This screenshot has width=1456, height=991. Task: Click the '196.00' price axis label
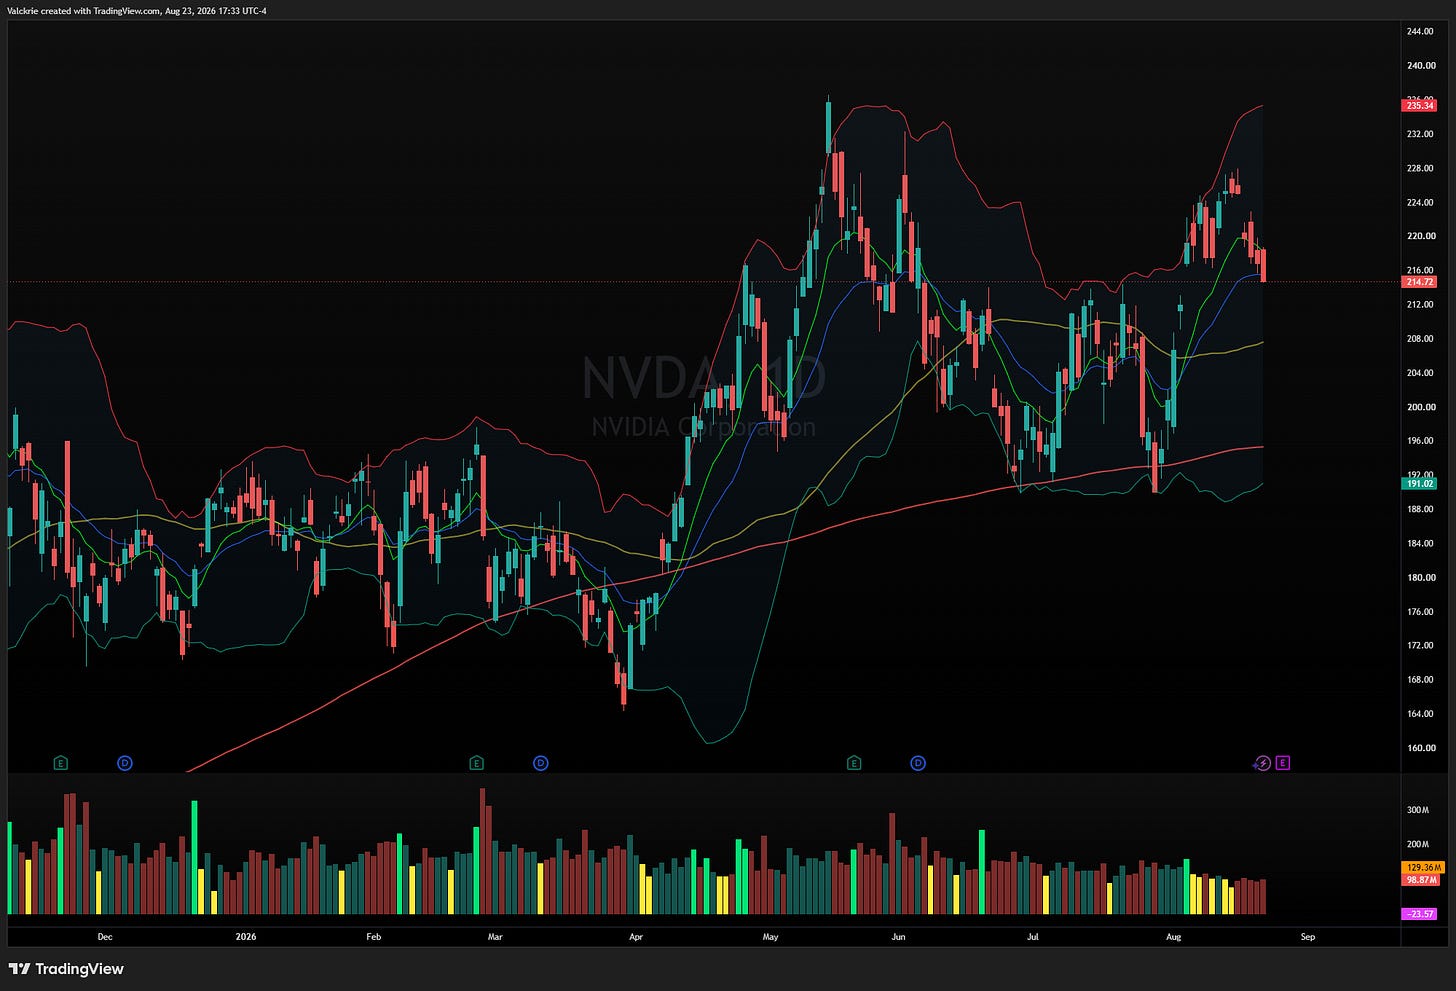(x=1421, y=441)
